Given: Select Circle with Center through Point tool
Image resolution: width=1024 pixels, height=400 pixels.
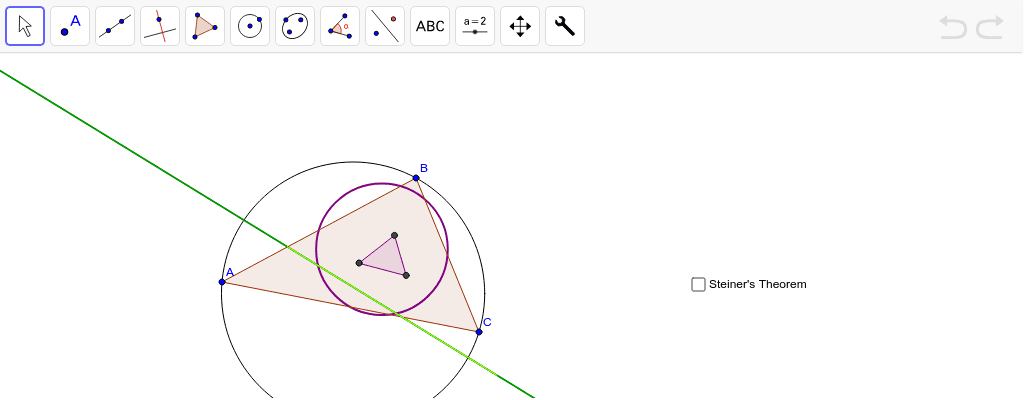Looking at the screenshot, I should [x=250, y=26].
